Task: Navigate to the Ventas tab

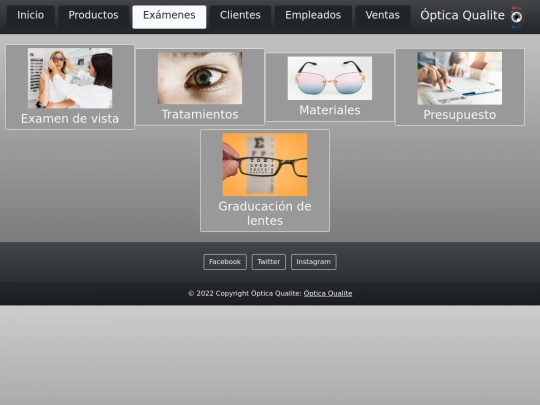Action: (382, 16)
